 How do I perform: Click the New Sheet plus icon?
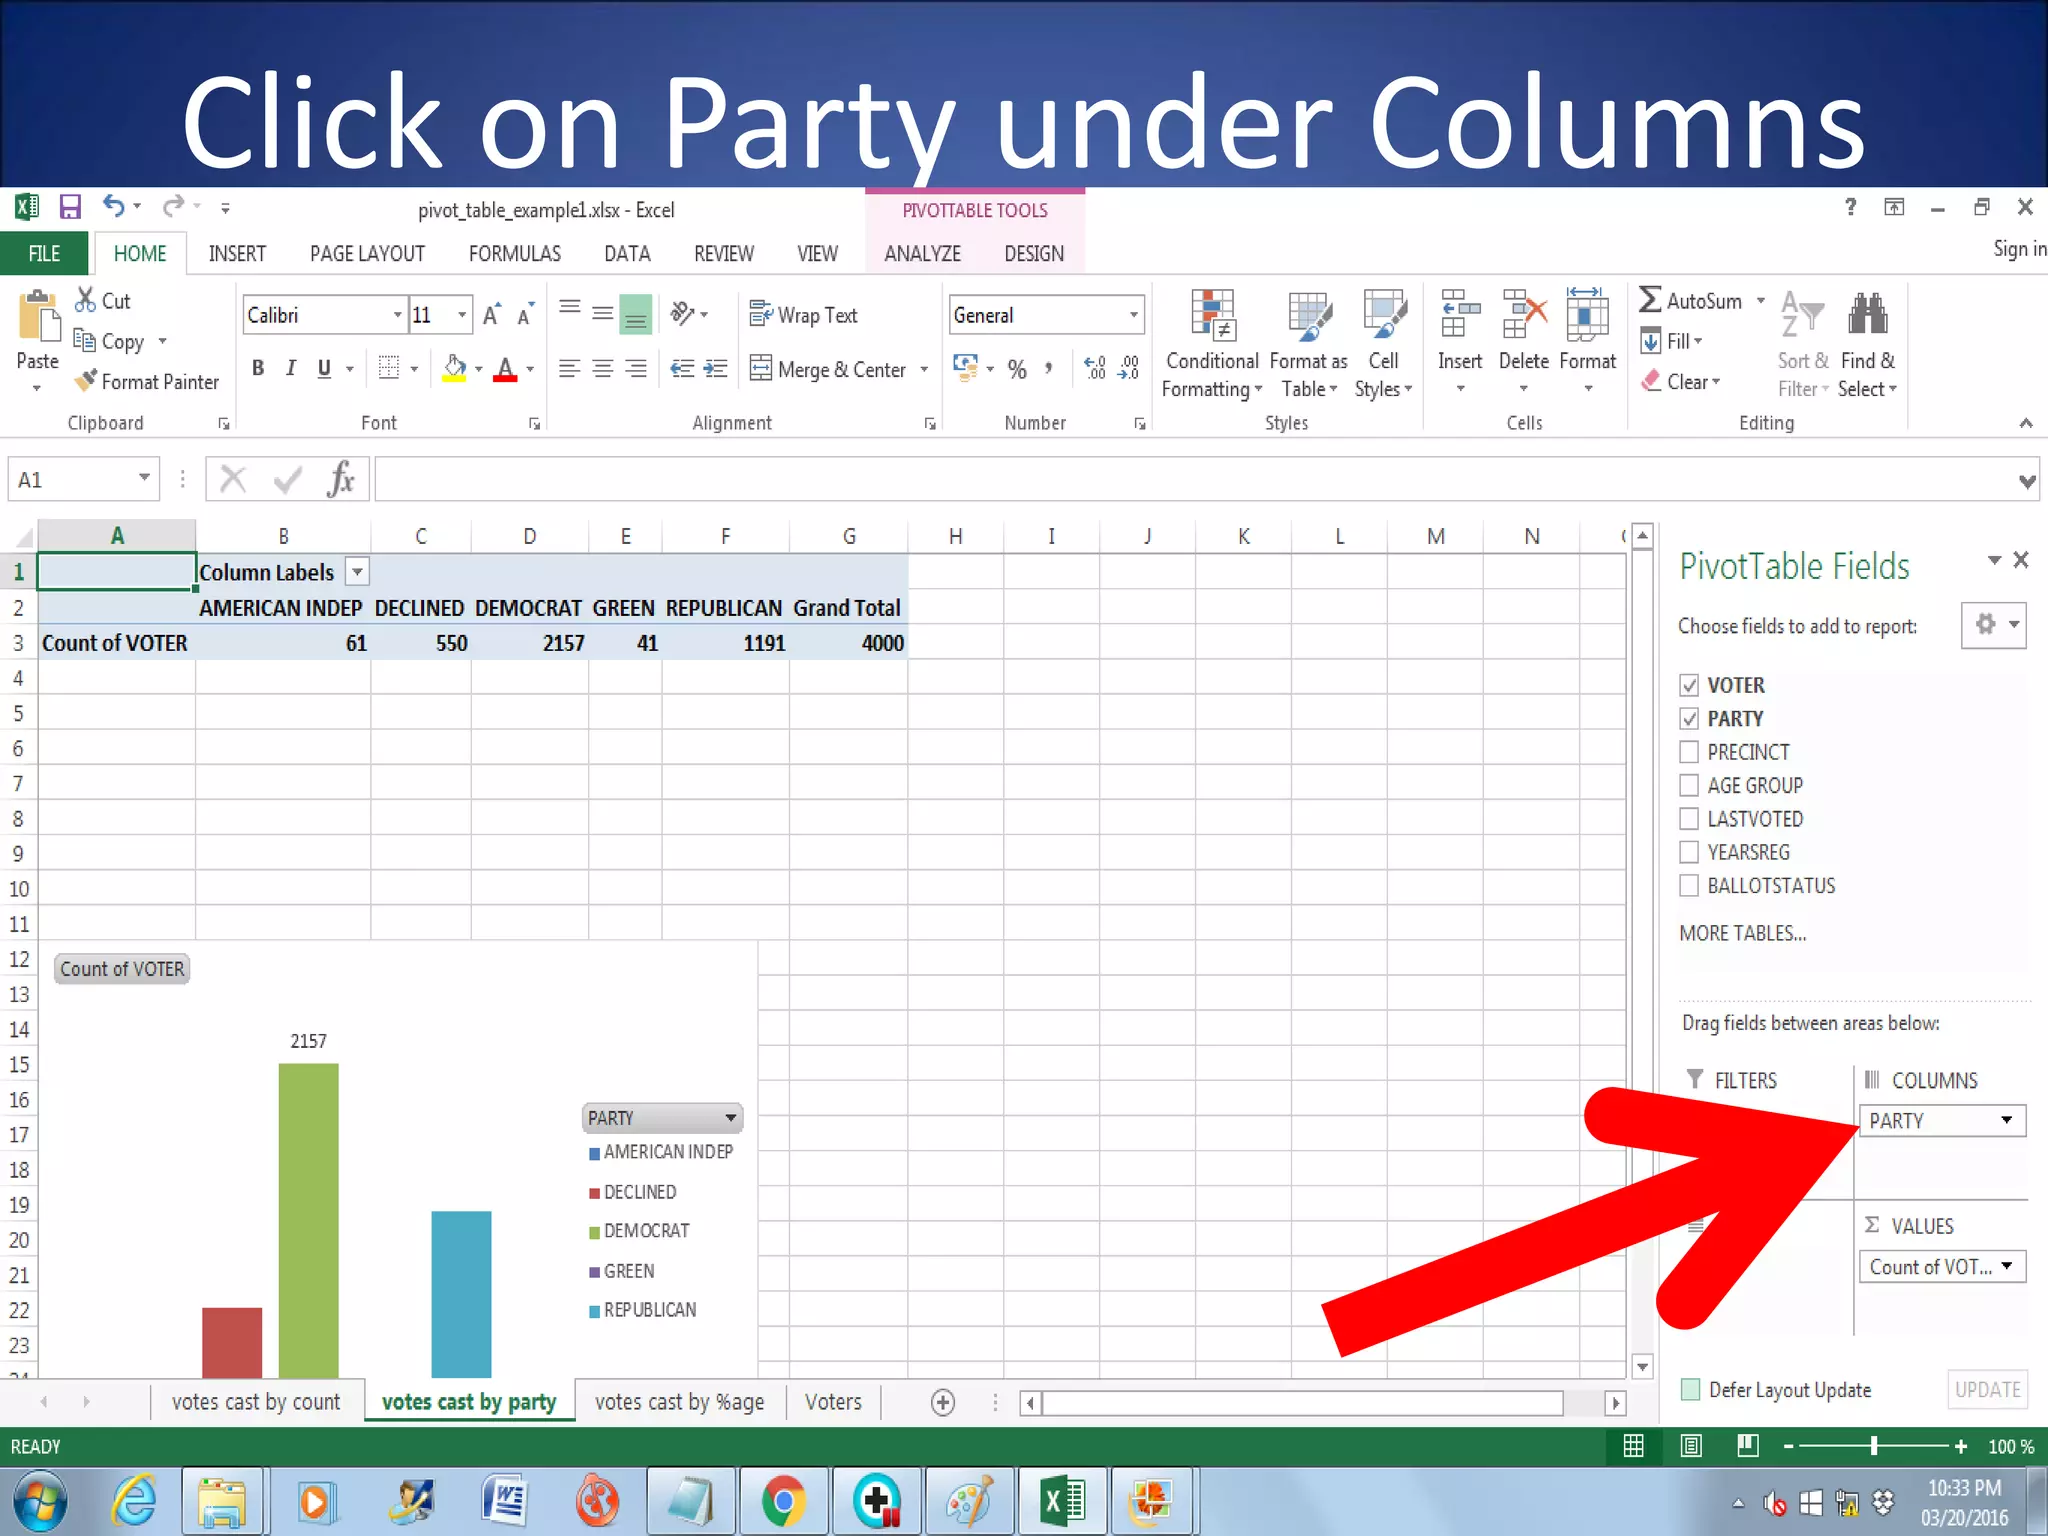click(x=942, y=1402)
